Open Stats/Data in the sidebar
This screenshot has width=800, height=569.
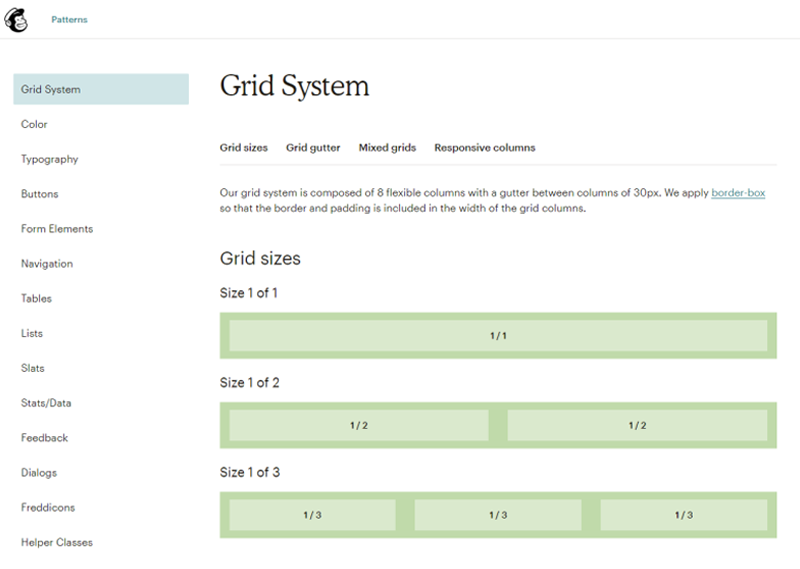tap(46, 403)
